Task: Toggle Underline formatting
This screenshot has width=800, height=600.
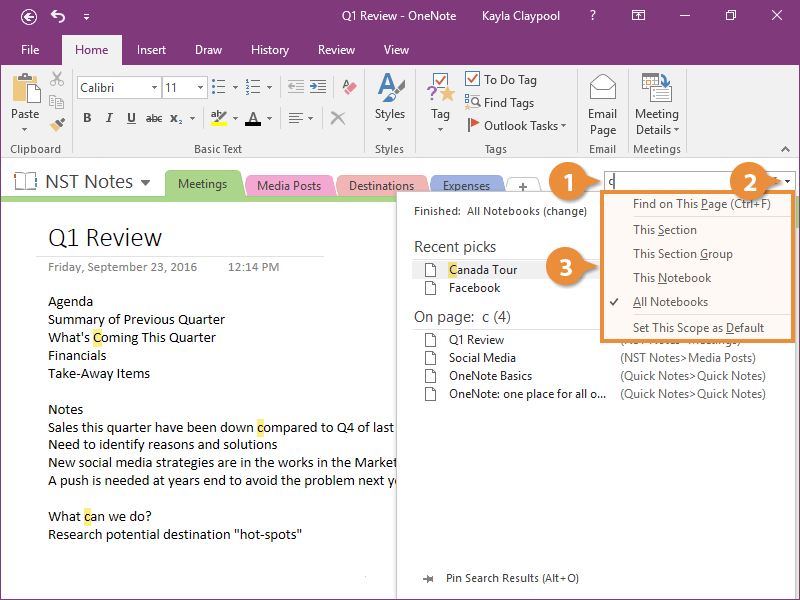Action: click(131, 118)
